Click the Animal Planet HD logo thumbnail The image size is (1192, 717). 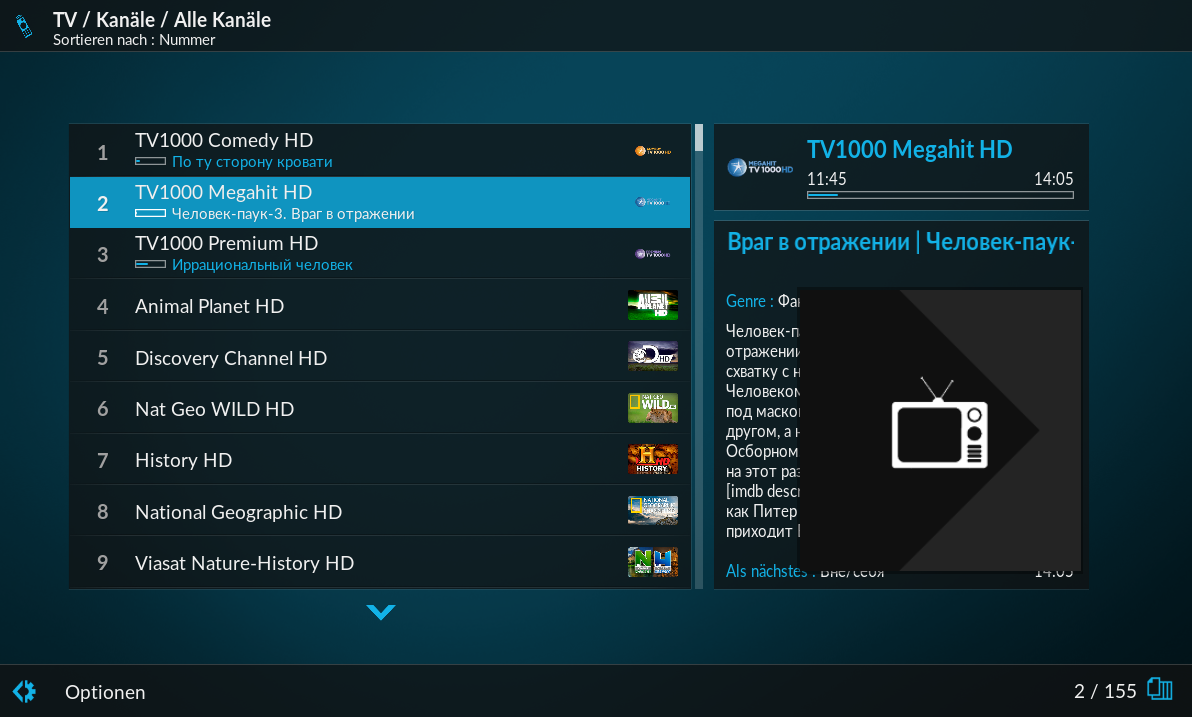click(x=653, y=305)
